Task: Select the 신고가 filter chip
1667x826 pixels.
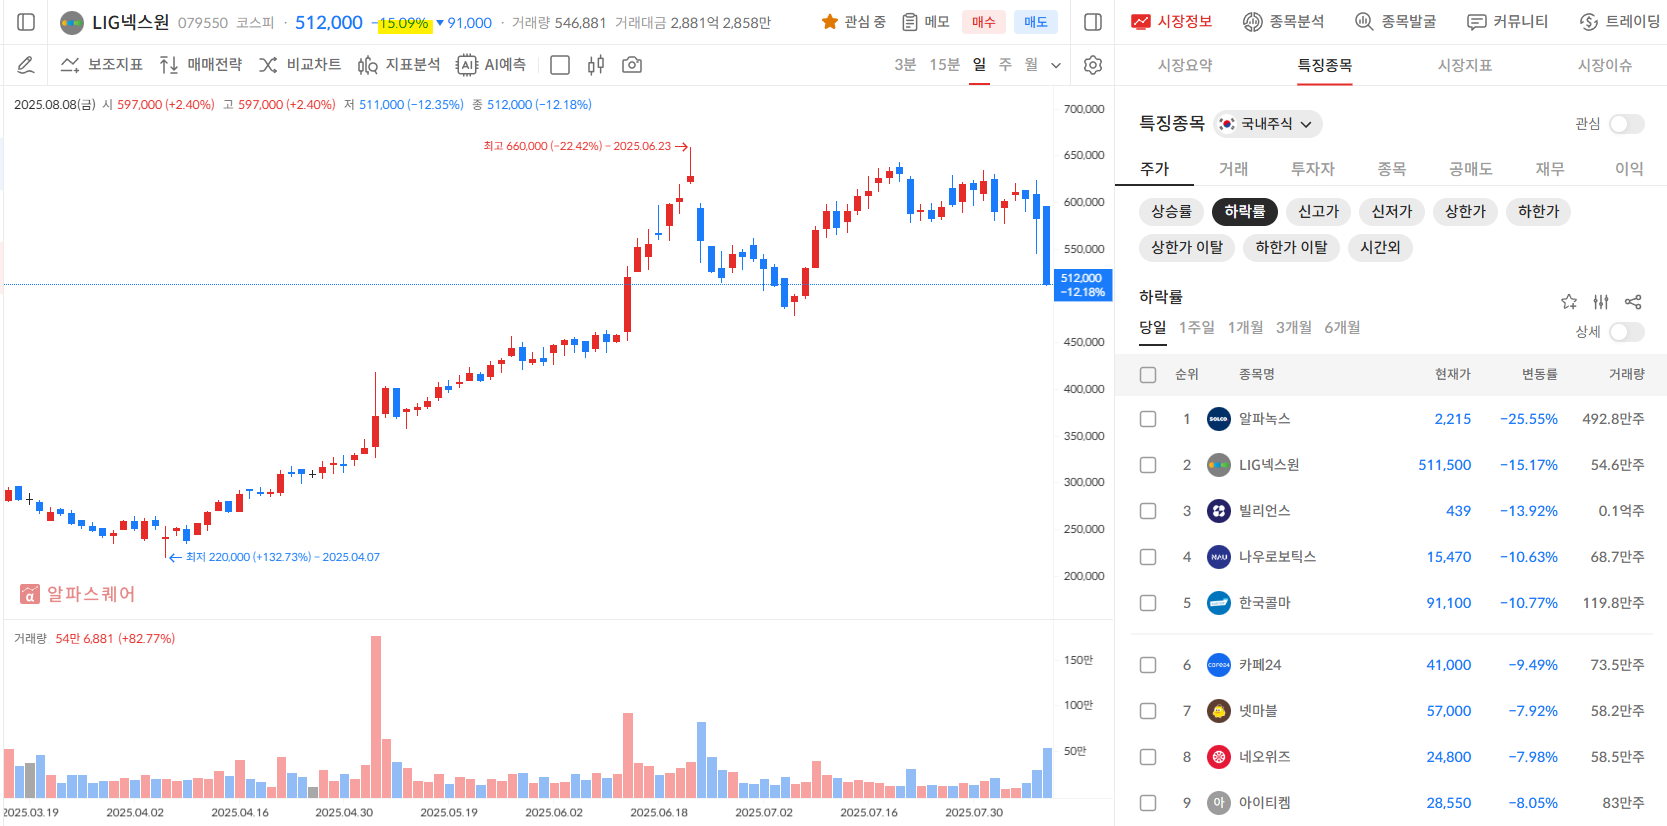Action: pyautogui.click(x=1318, y=211)
